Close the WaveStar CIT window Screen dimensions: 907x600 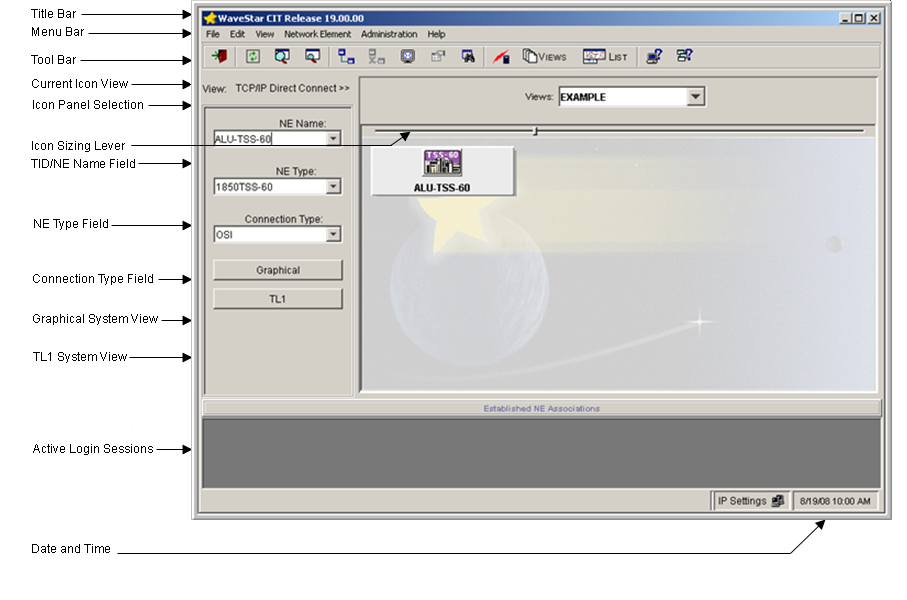(874, 18)
